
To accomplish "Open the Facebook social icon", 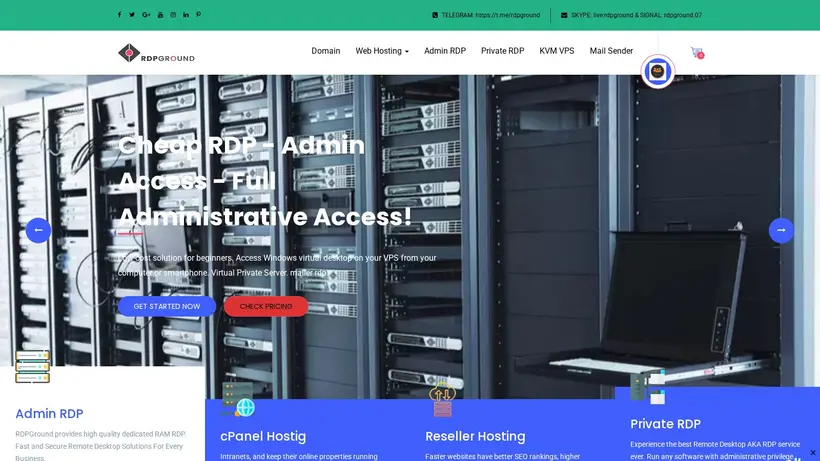I will (119, 15).
